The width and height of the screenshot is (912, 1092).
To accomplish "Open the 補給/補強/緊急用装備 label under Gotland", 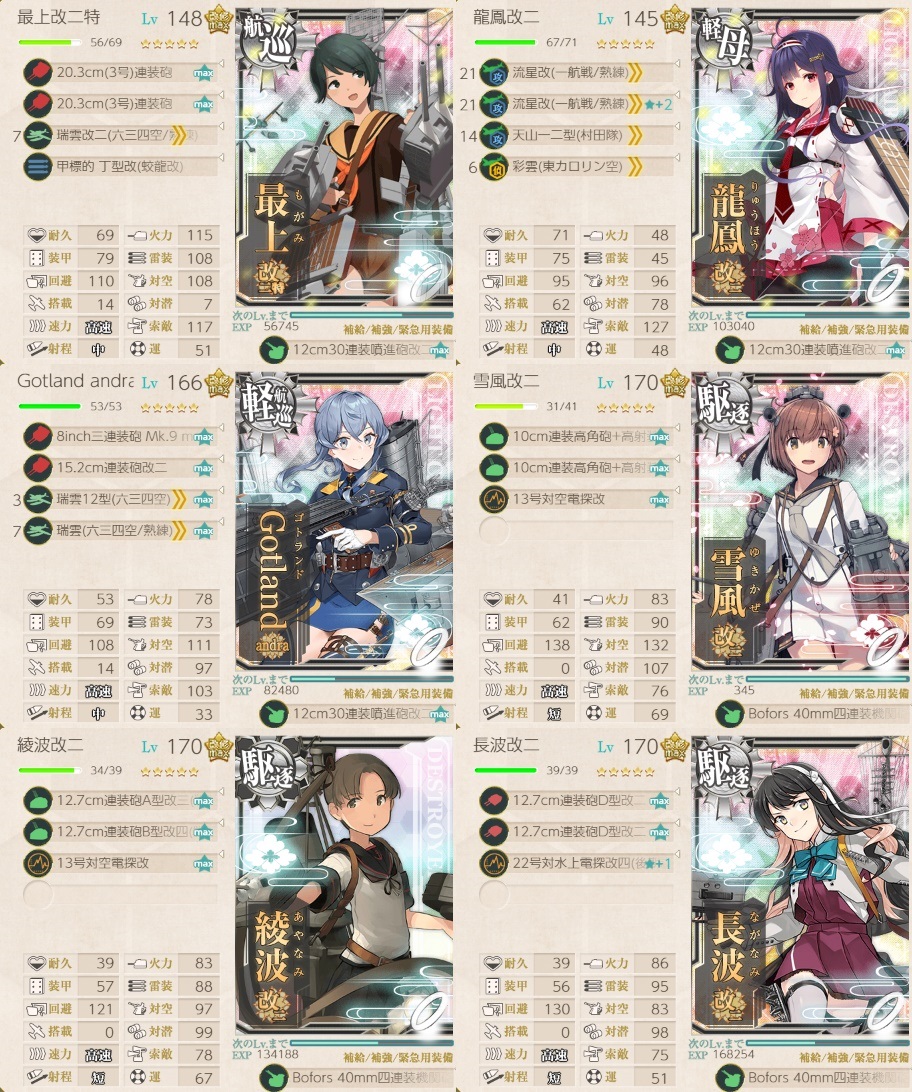I will (x=398, y=694).
